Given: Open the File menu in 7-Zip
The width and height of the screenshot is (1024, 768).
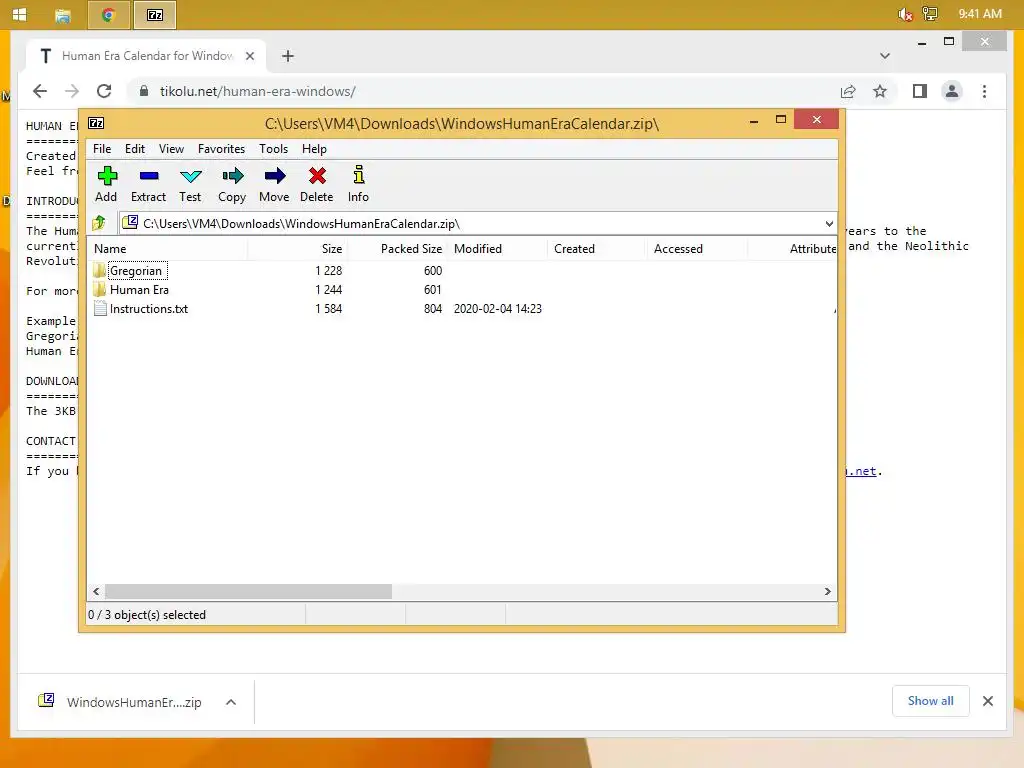Looking at the screenshot, I should (x=102, y=149).
